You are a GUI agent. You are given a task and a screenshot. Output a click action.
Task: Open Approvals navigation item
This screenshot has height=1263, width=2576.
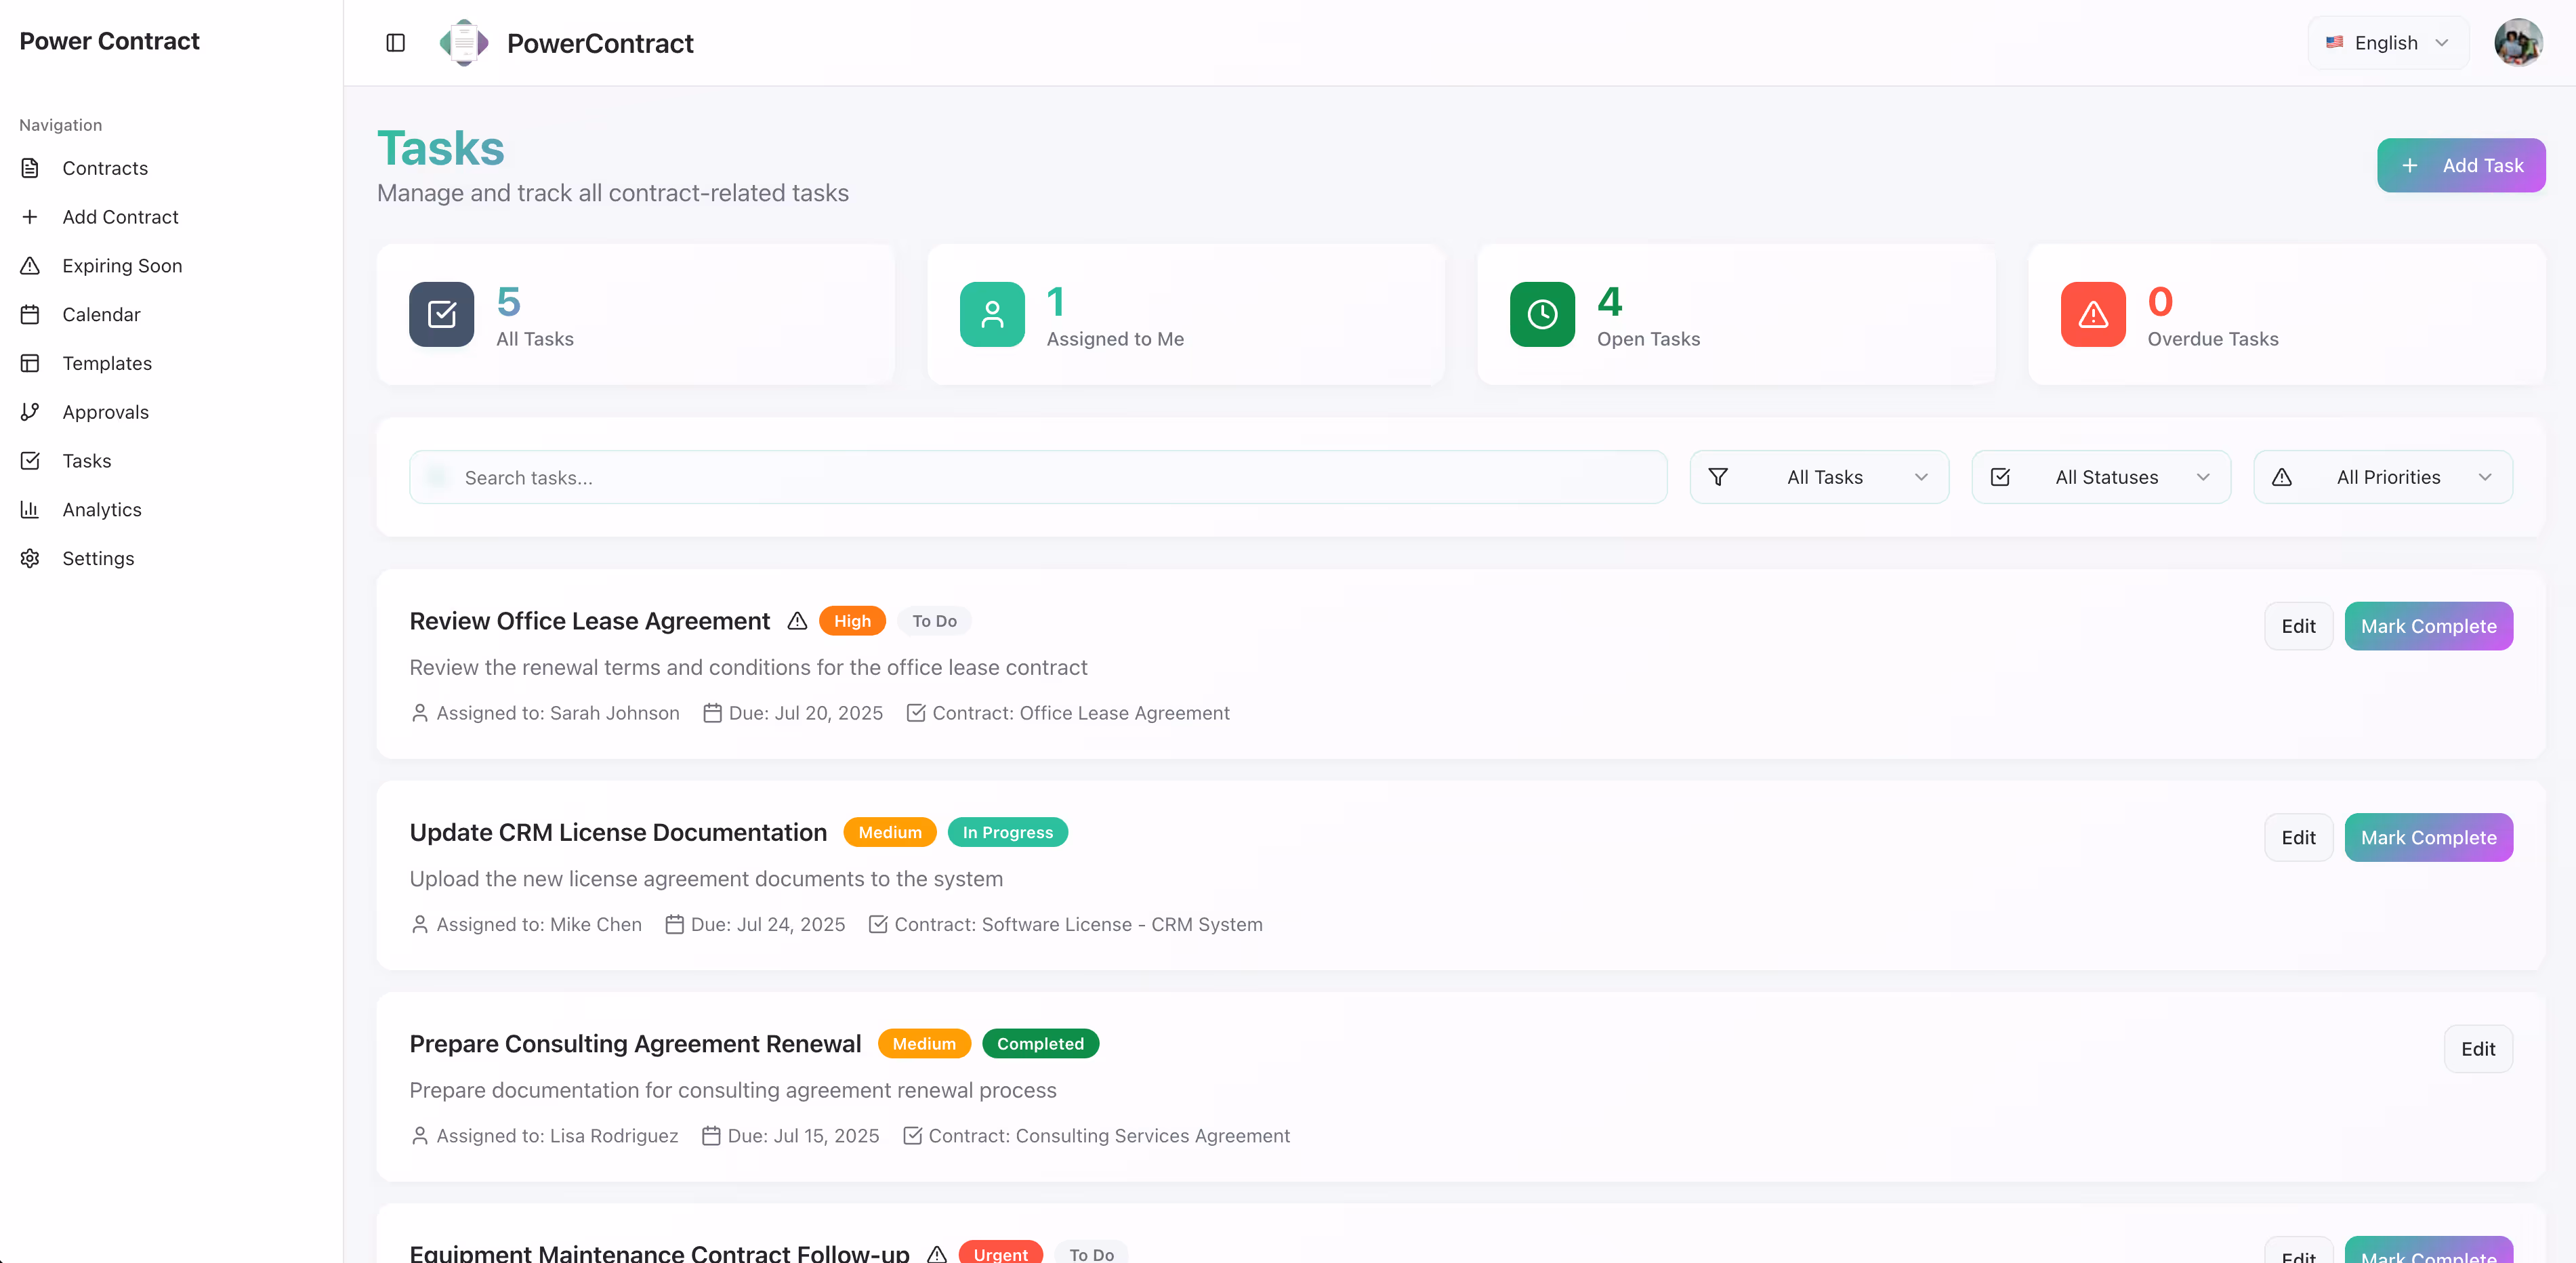coord(105,412)
